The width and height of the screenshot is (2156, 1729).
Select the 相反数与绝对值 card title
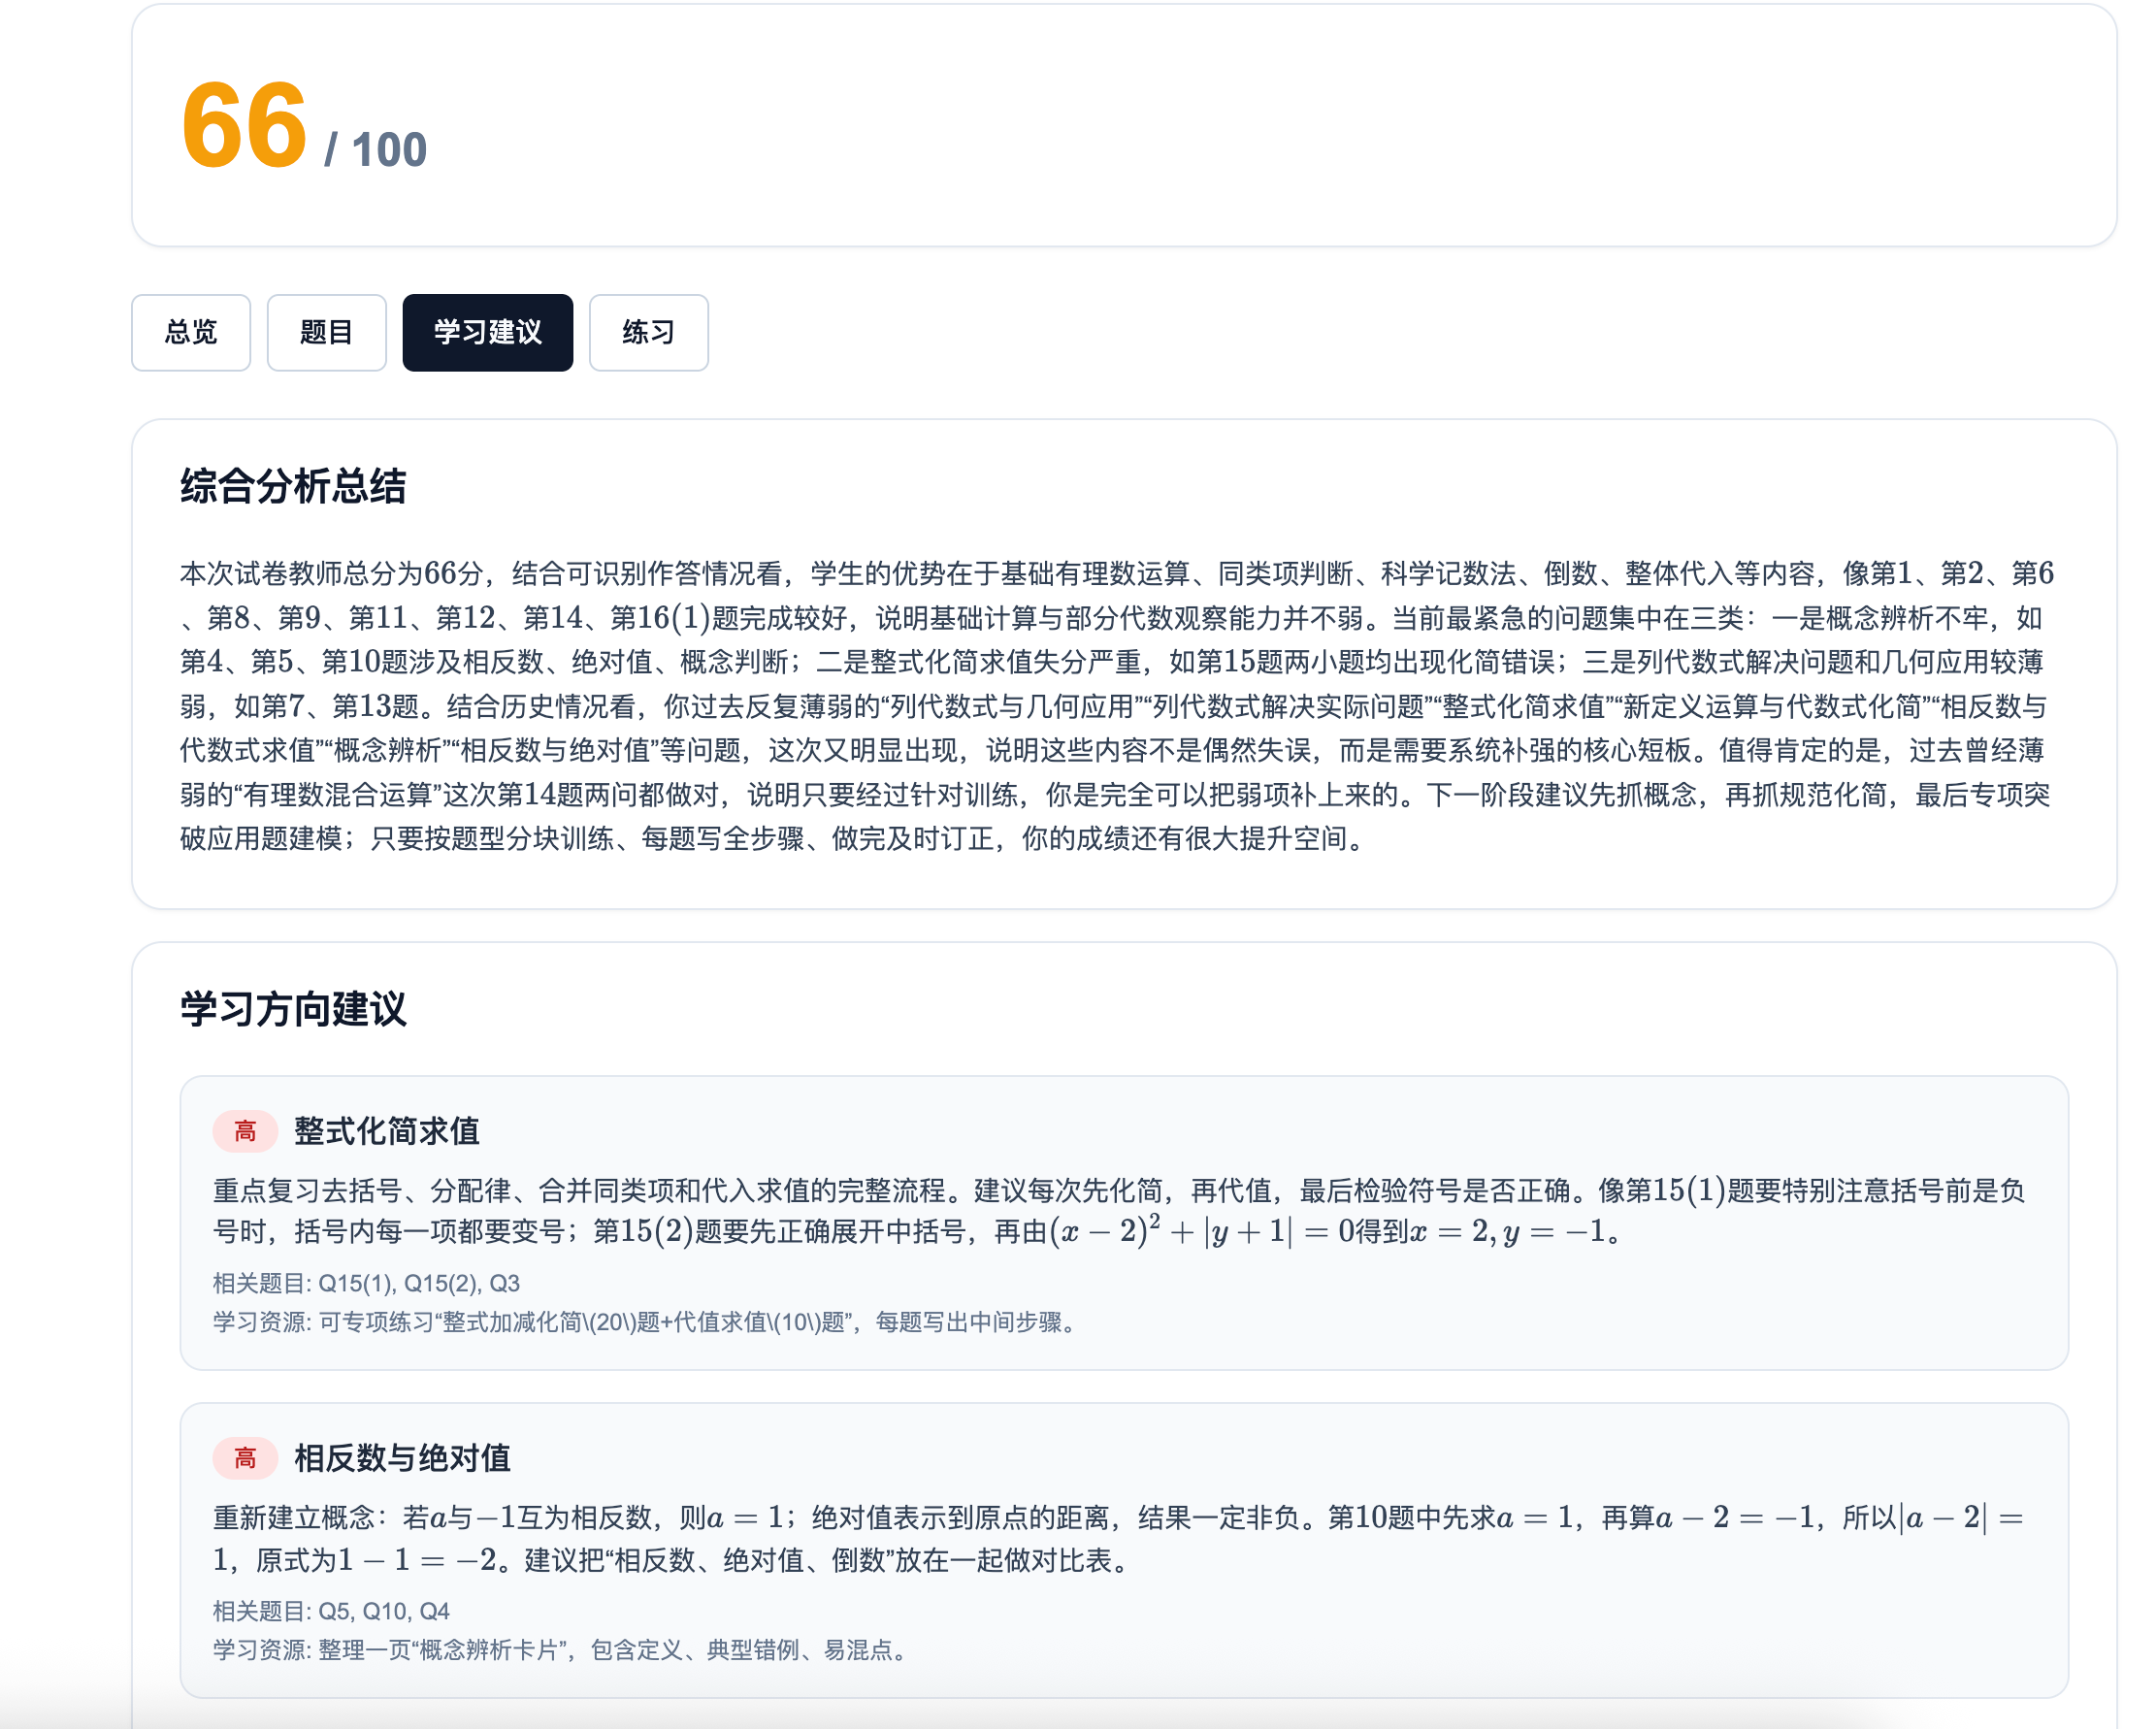click(402, 1458)
